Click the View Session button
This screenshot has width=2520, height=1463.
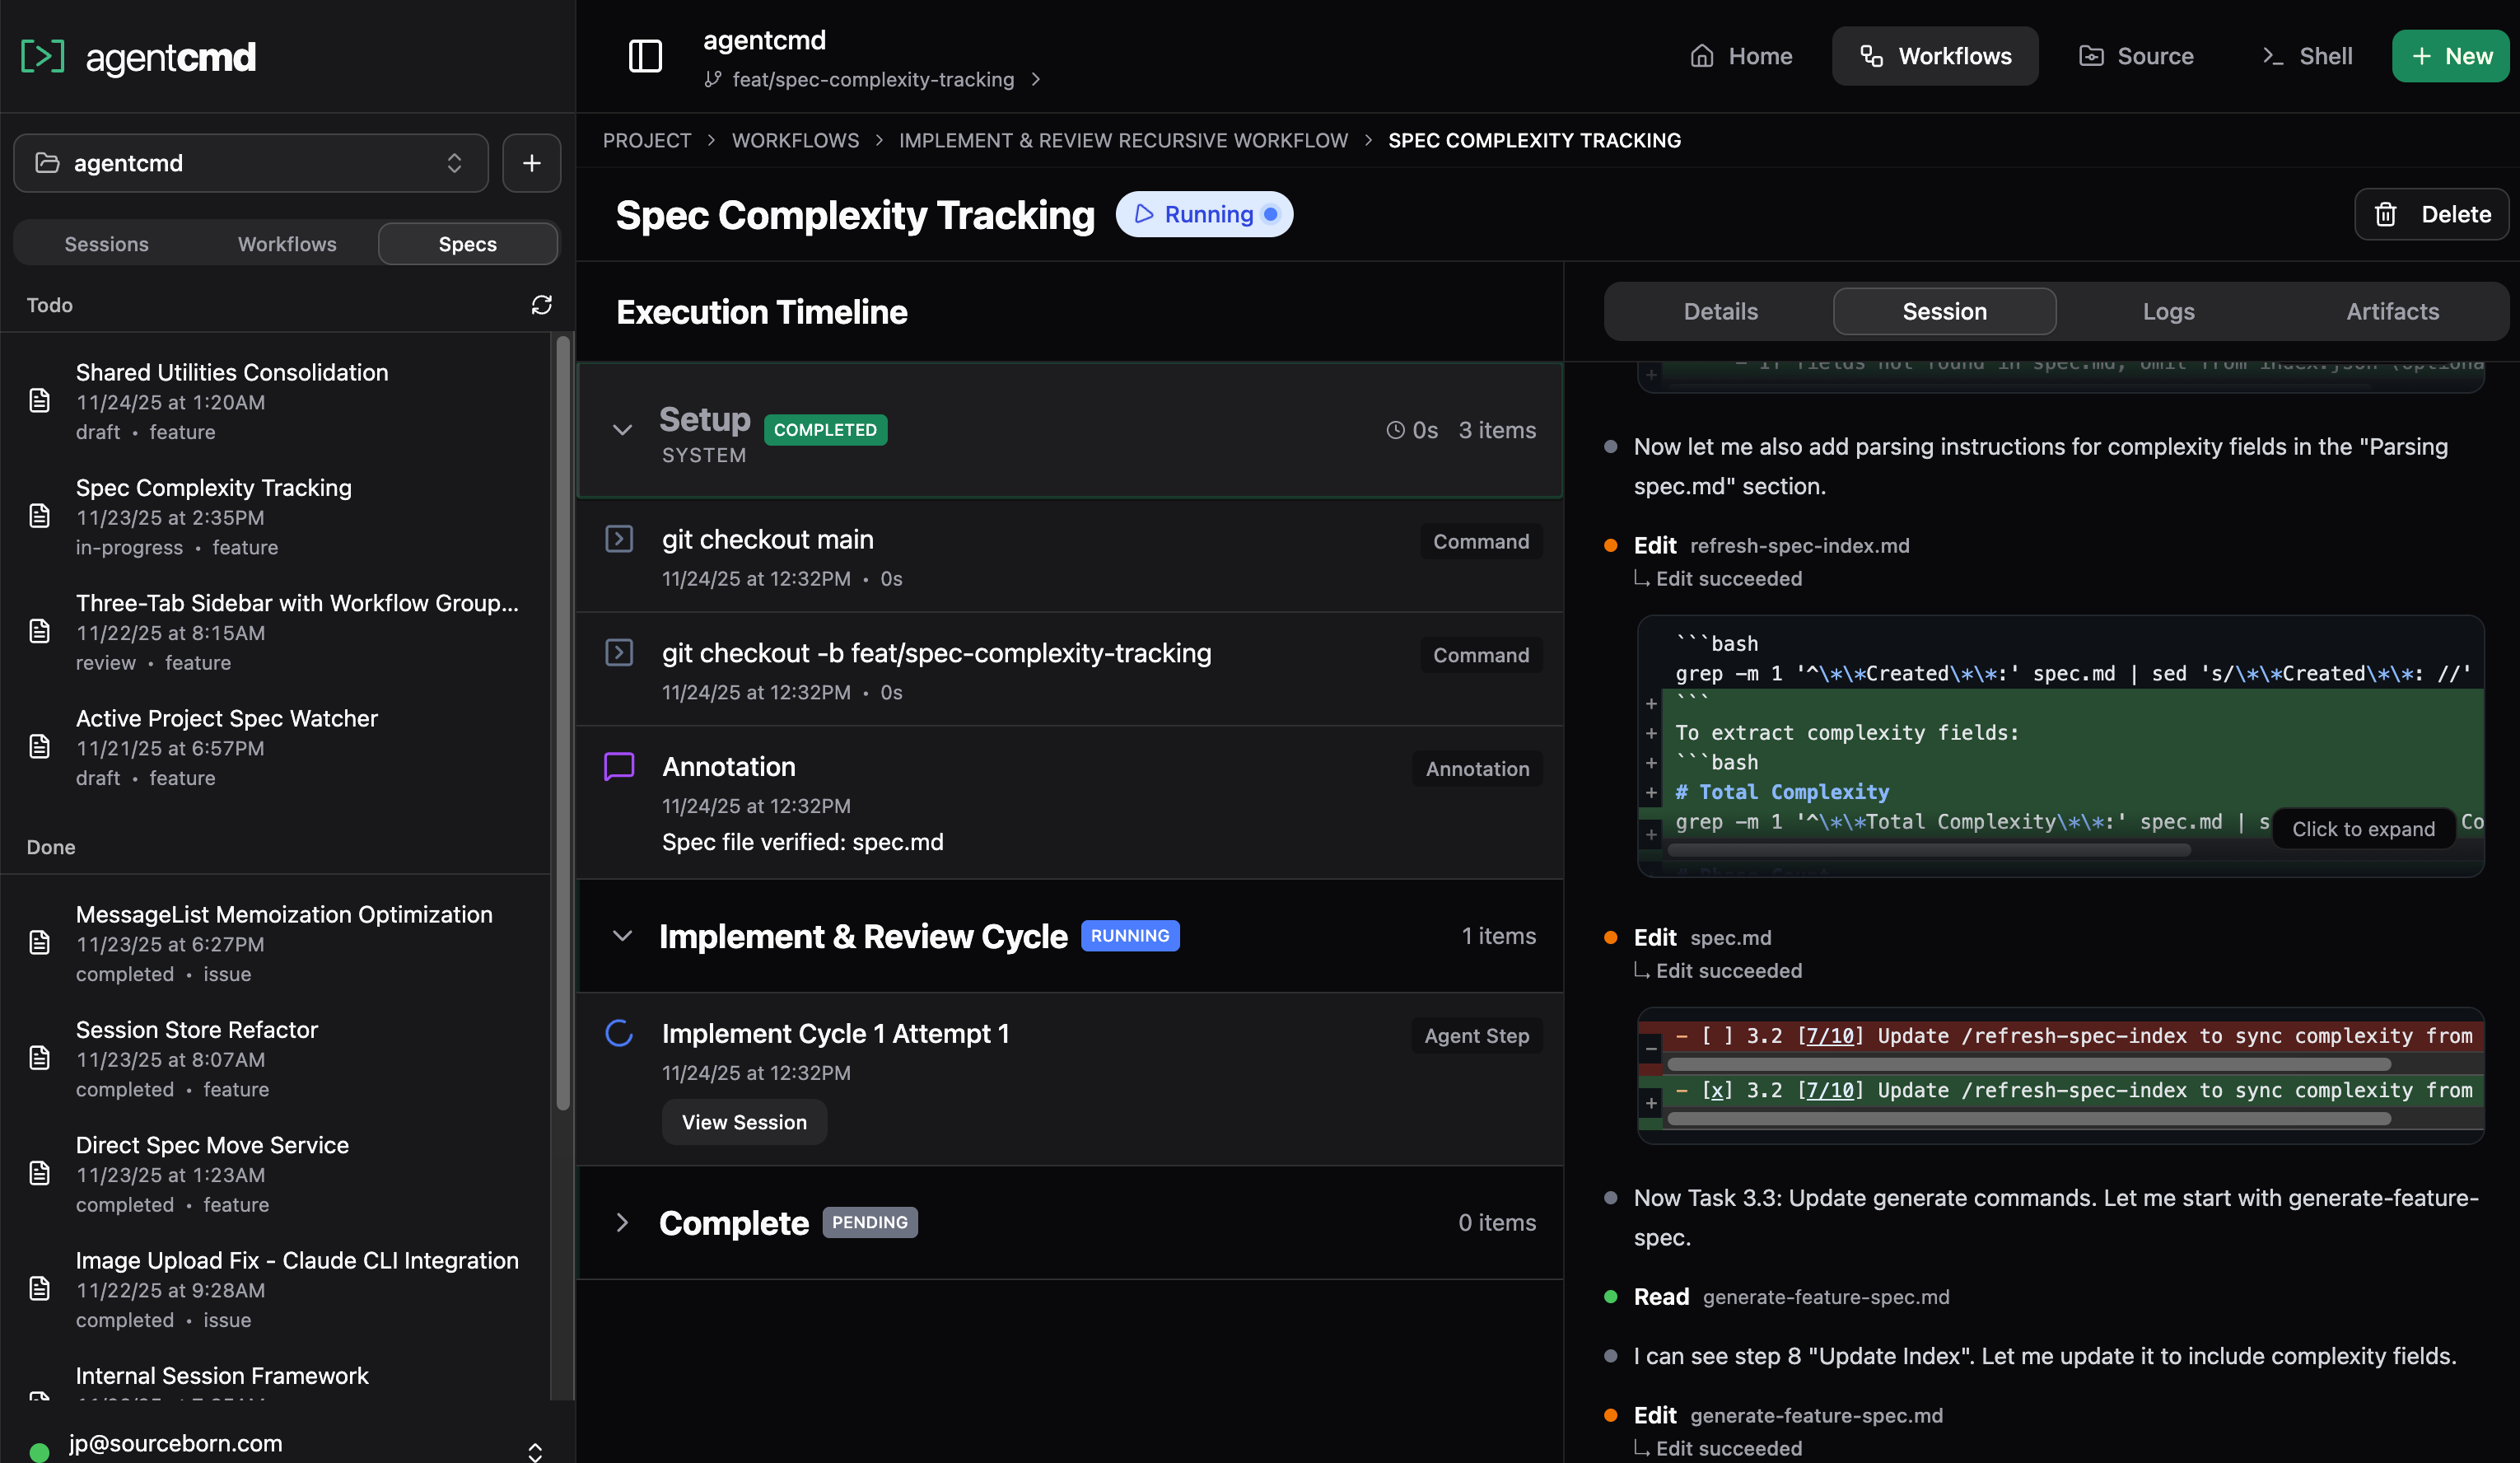tap(744, 1121)
